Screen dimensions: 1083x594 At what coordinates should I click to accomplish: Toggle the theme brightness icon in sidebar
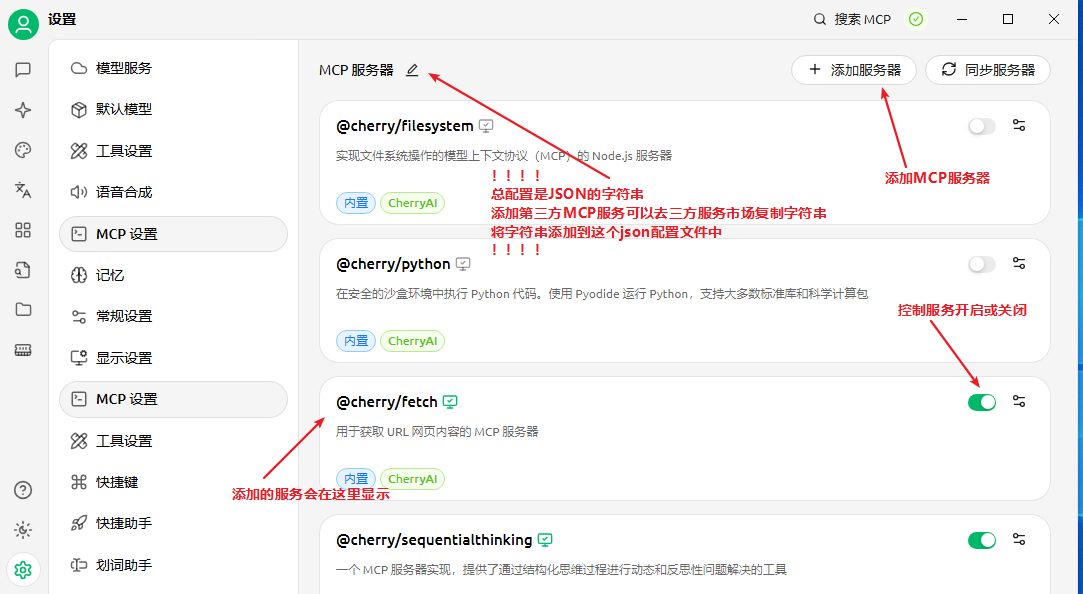23,530
